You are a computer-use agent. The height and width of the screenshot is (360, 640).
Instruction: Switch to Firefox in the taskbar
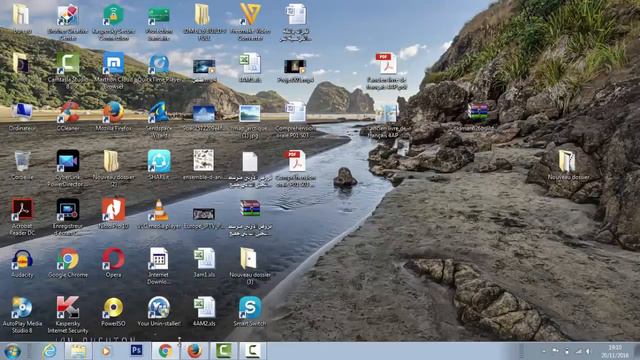click(195, 351)
